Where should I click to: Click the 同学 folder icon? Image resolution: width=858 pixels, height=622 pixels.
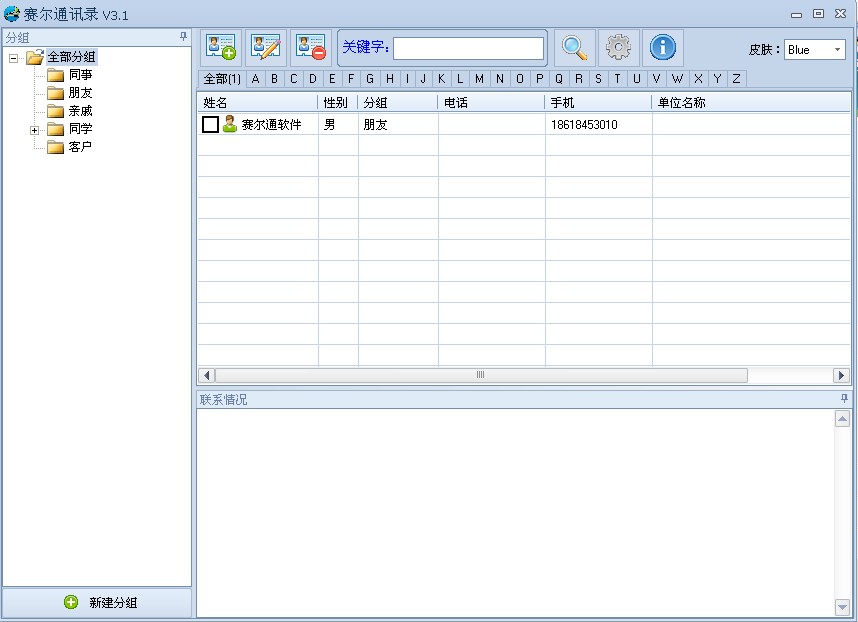[55, 129]
